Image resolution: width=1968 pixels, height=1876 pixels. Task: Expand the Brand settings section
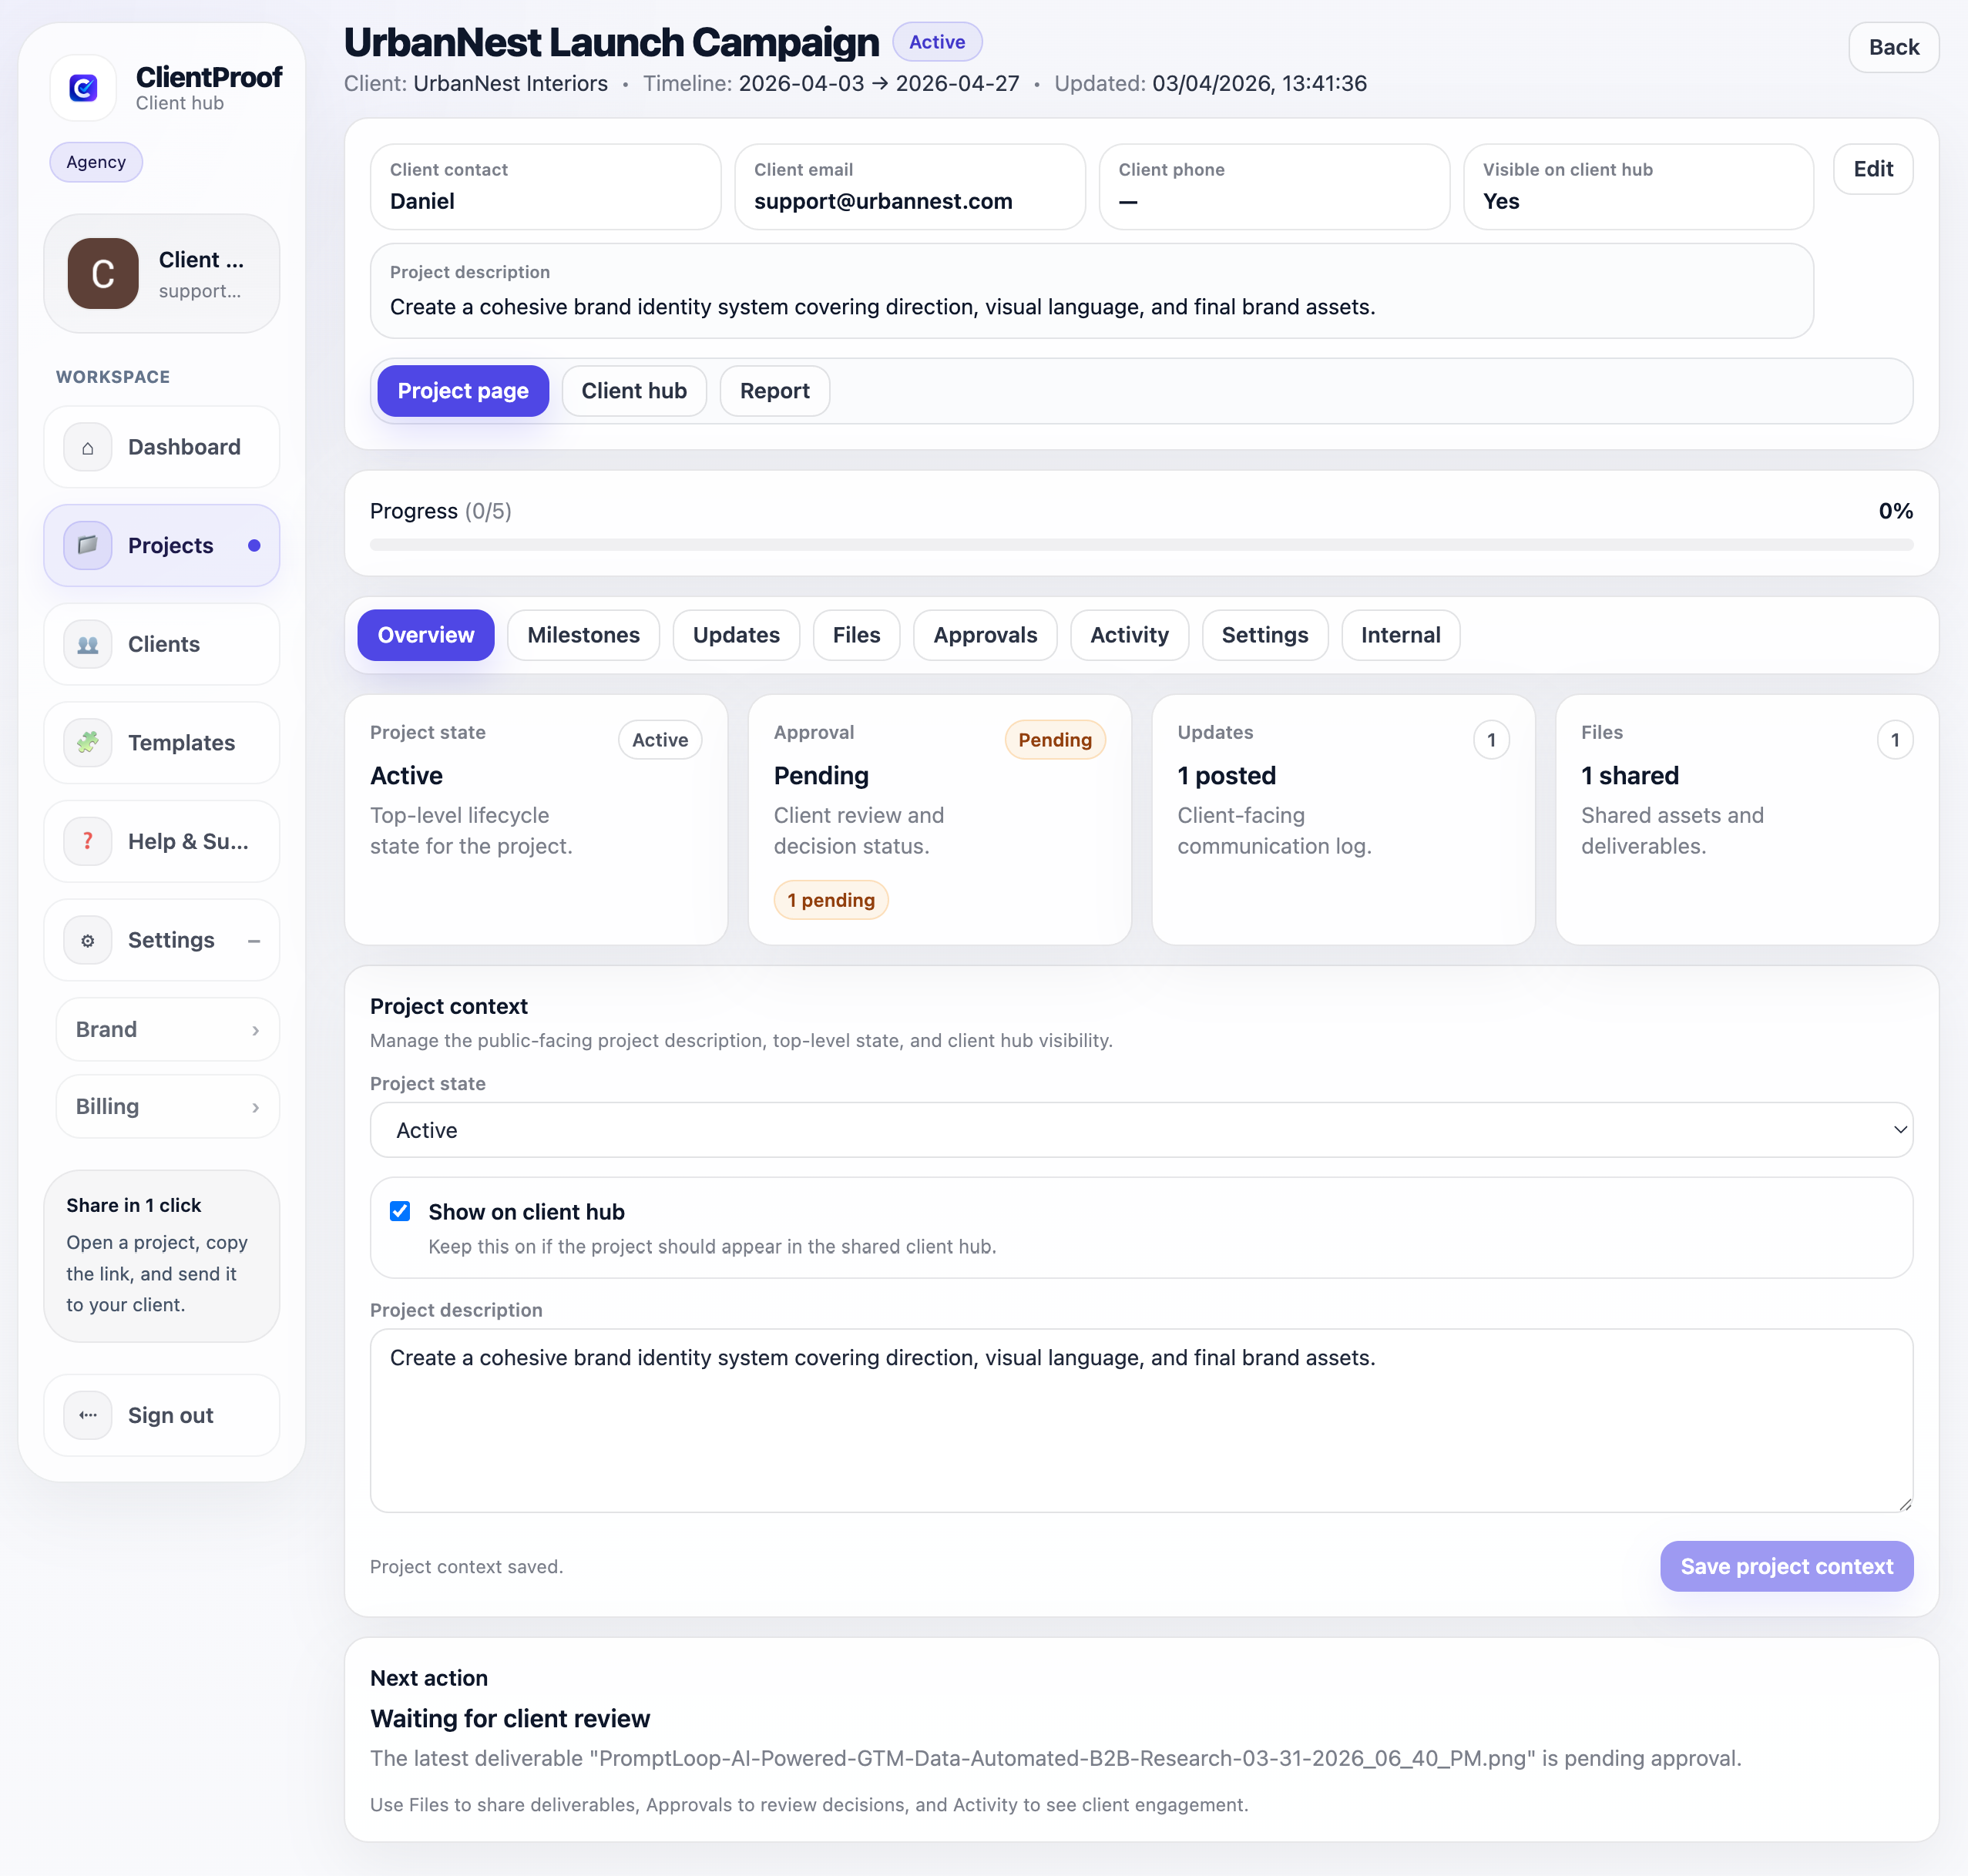click(x=167, y=1029)
